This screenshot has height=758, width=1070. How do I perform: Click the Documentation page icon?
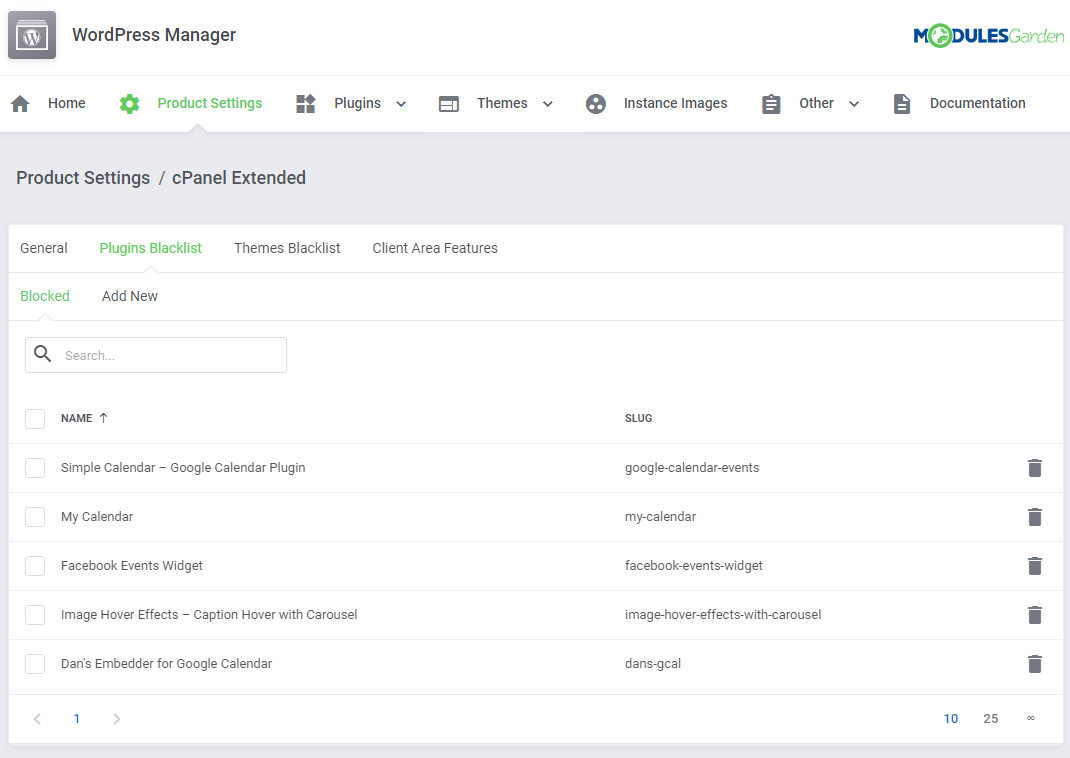coord(902,104)
